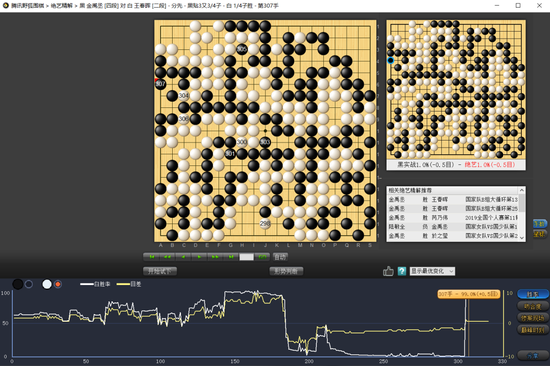
Task: Click the 相关绝艺精解推荐 list header
Action: [453, 191]
